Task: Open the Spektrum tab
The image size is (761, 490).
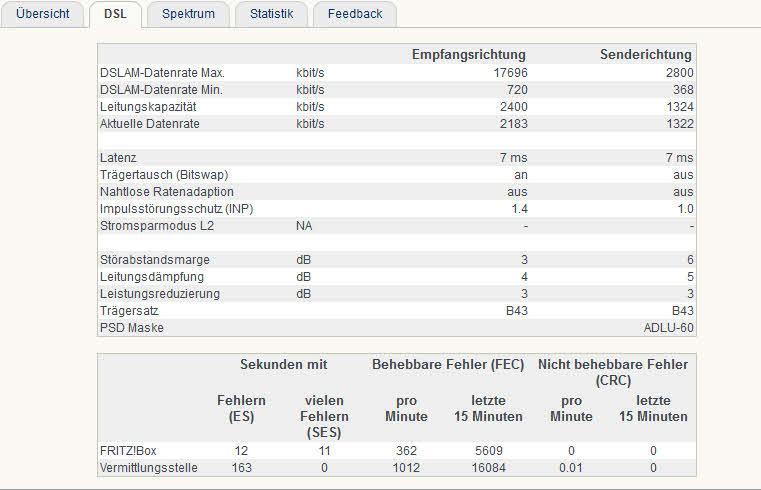Action: coord(188,14)
